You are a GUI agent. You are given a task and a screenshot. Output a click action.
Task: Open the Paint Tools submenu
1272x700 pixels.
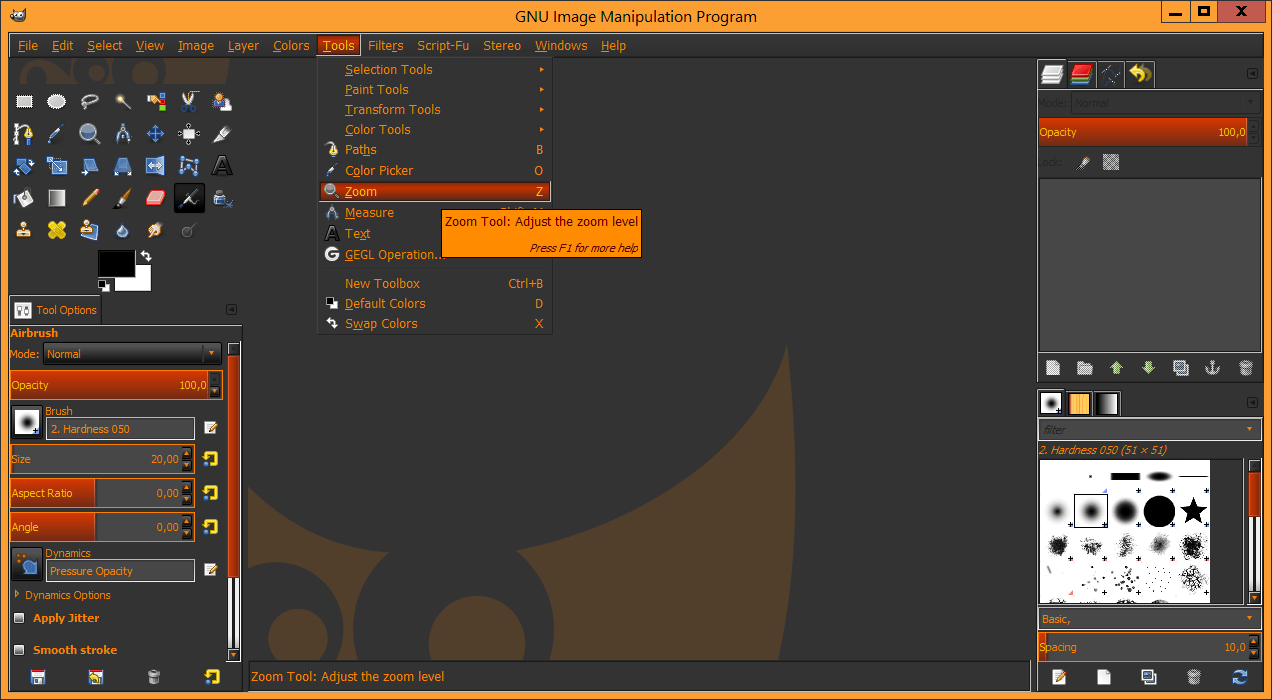coord(435,90)
